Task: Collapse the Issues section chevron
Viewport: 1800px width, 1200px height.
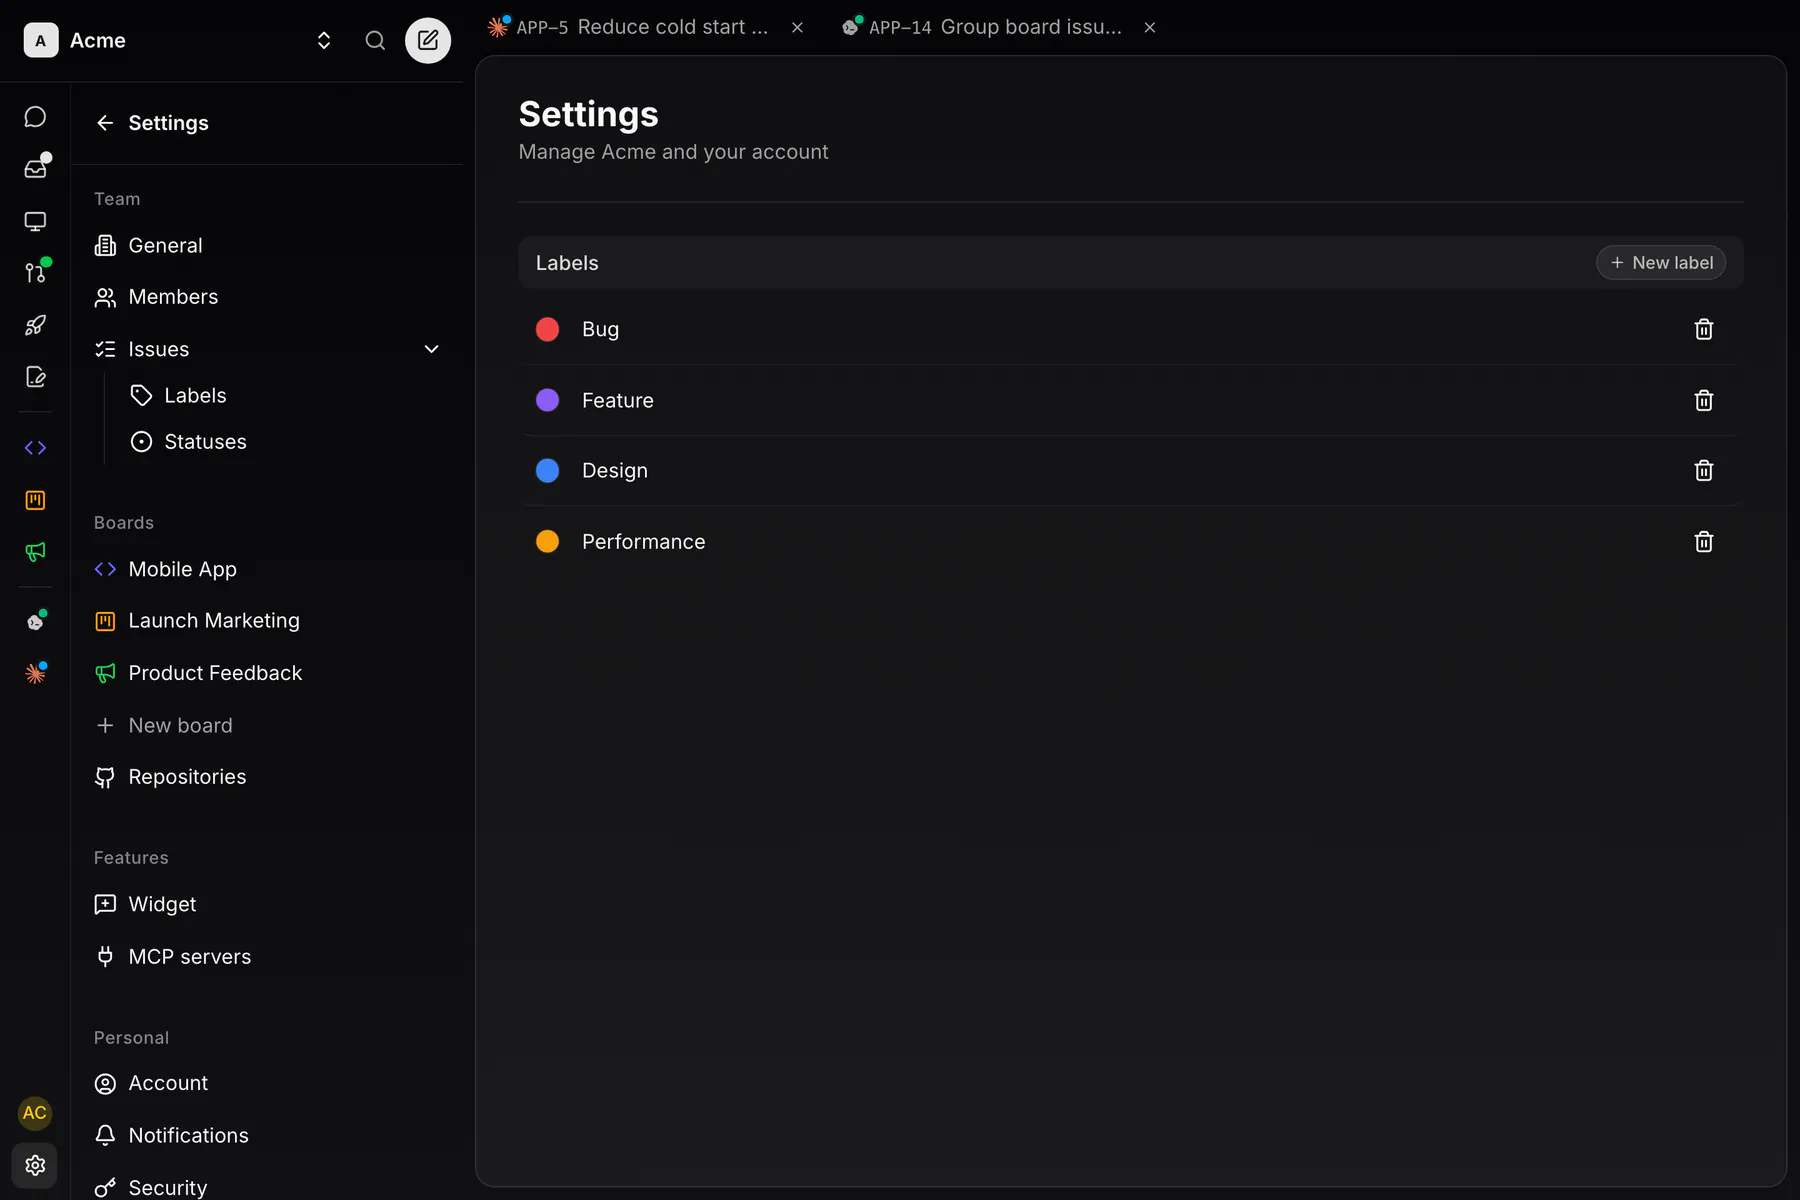Action: [x=432, y=349]
